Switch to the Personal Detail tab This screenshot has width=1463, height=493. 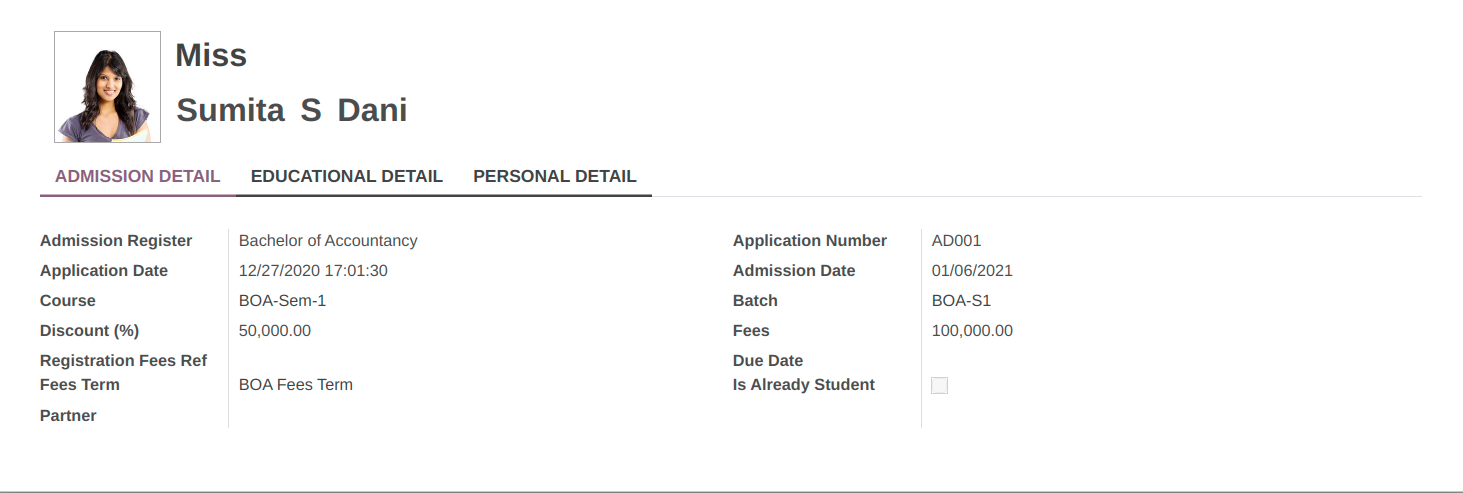click(555, 176)
